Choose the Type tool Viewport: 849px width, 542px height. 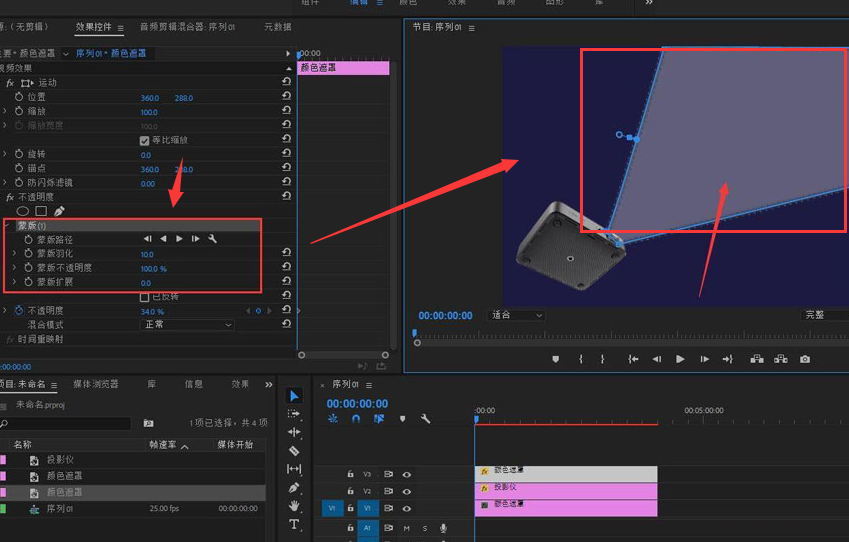tap(294, 524)
